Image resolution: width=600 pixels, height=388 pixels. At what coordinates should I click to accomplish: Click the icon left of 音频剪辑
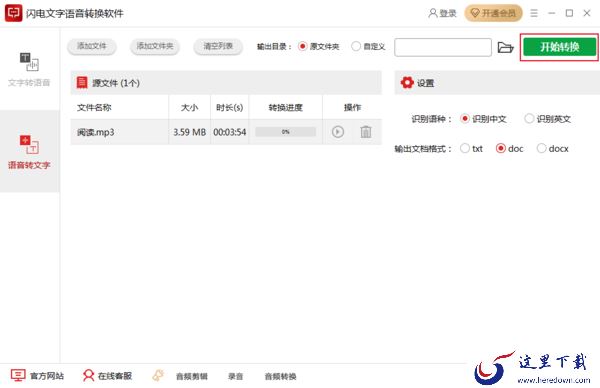(x=158, y=375)
